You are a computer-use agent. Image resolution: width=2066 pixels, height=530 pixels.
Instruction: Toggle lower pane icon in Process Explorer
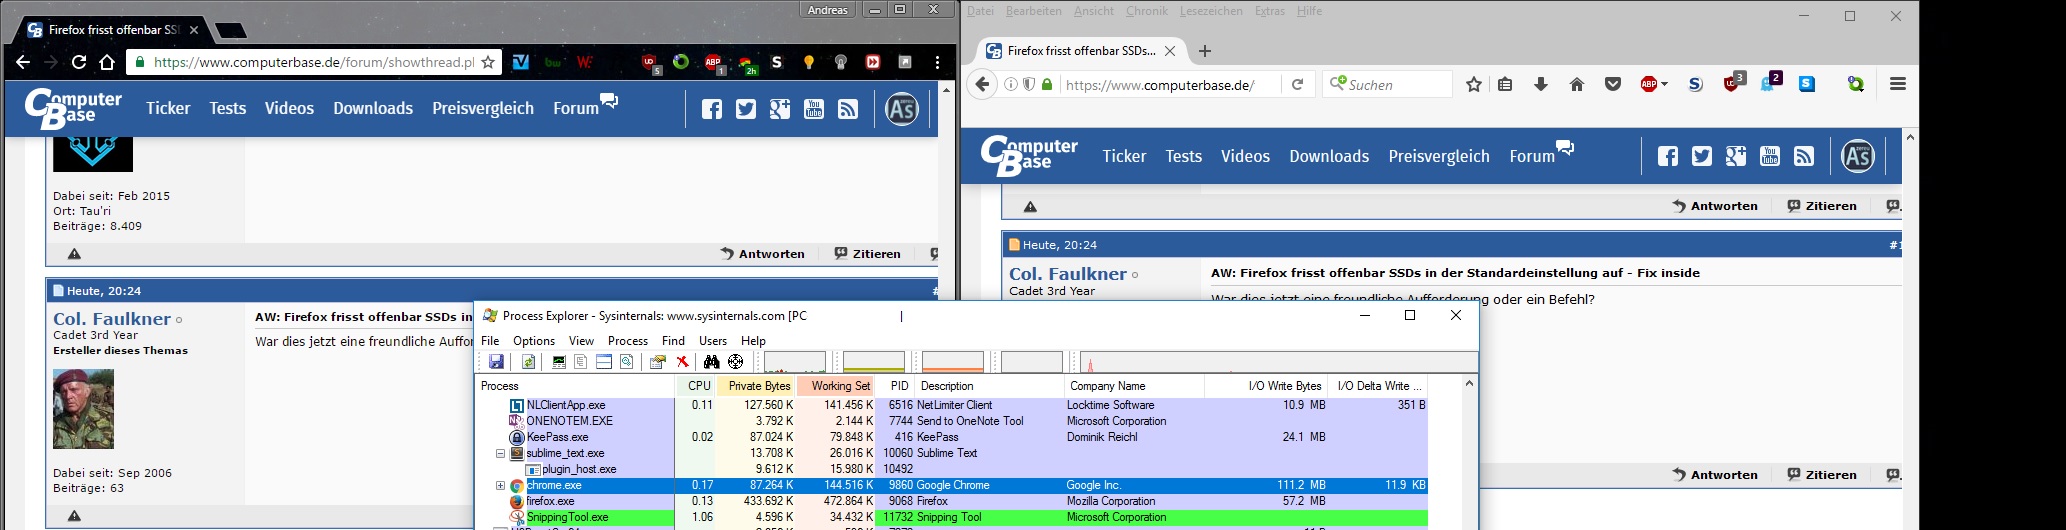(x=604, y=362)
